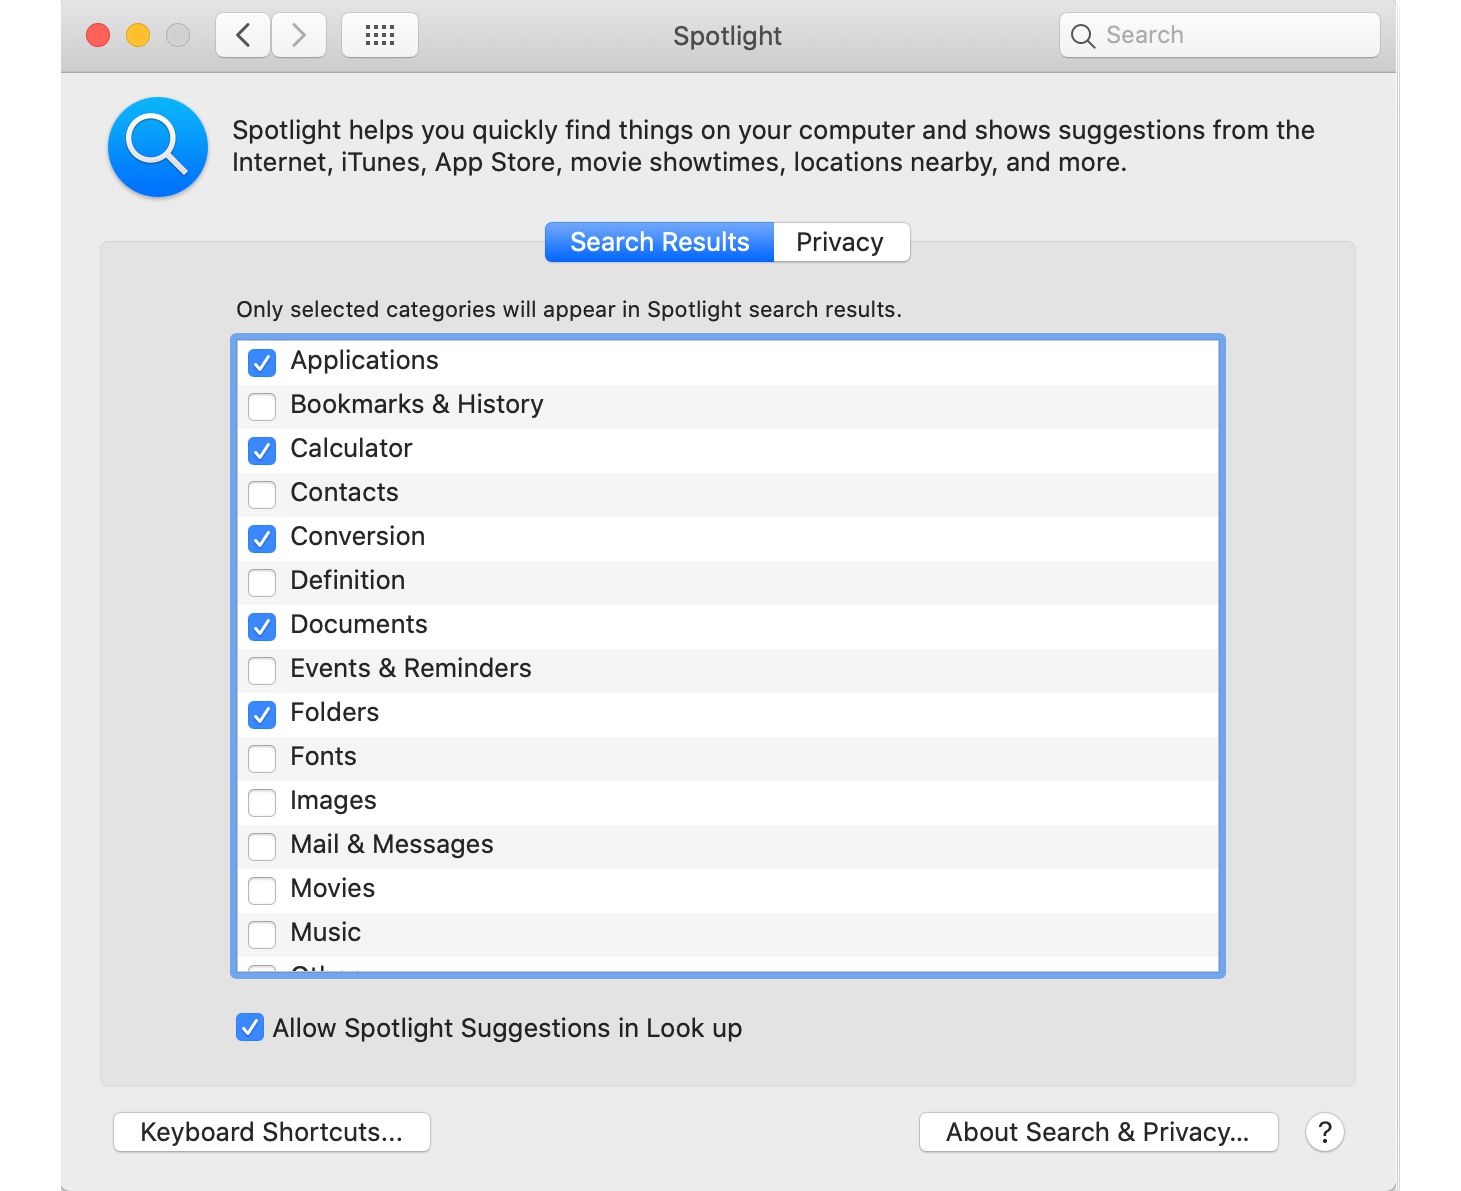Enable the Music category checkbox

262,934
